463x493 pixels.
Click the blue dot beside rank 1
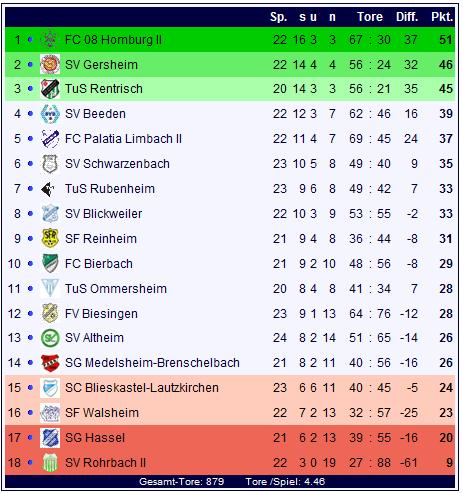[30, 40]
